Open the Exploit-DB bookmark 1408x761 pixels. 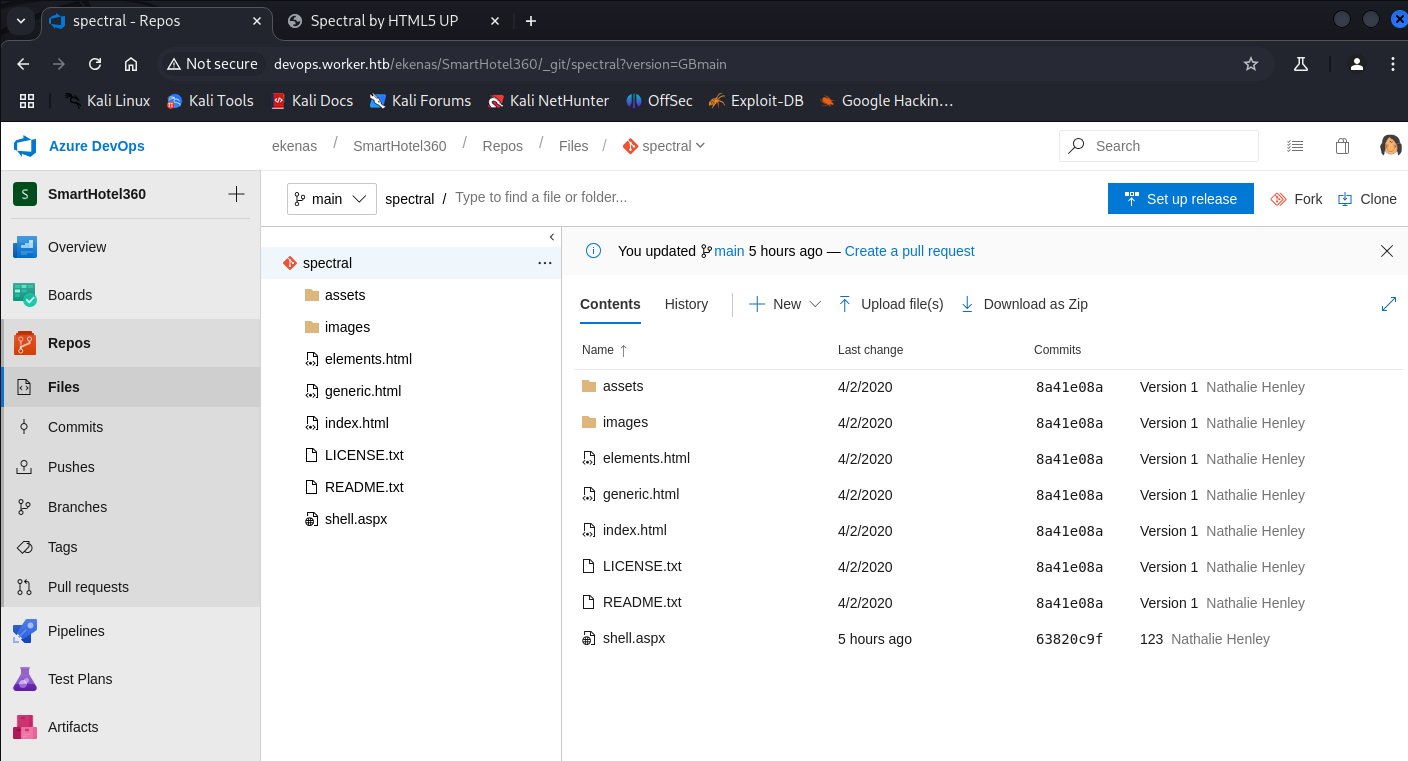point(756,100)
